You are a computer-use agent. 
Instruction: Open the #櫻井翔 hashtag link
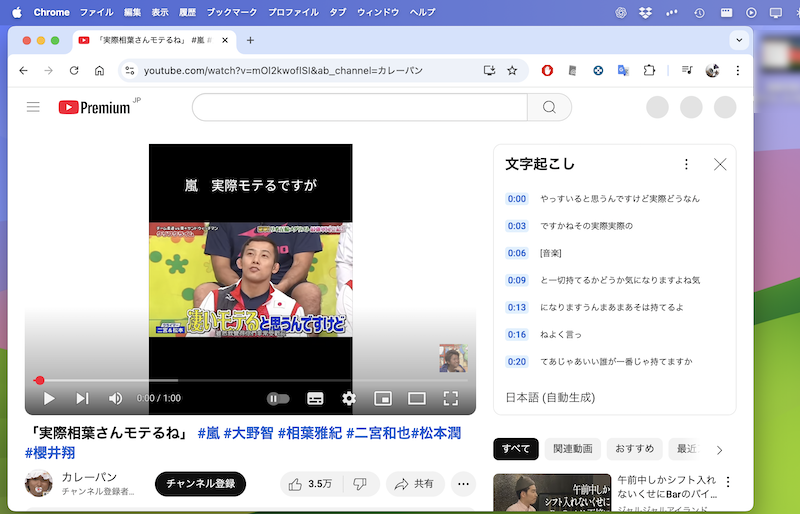tap(50, 452)
